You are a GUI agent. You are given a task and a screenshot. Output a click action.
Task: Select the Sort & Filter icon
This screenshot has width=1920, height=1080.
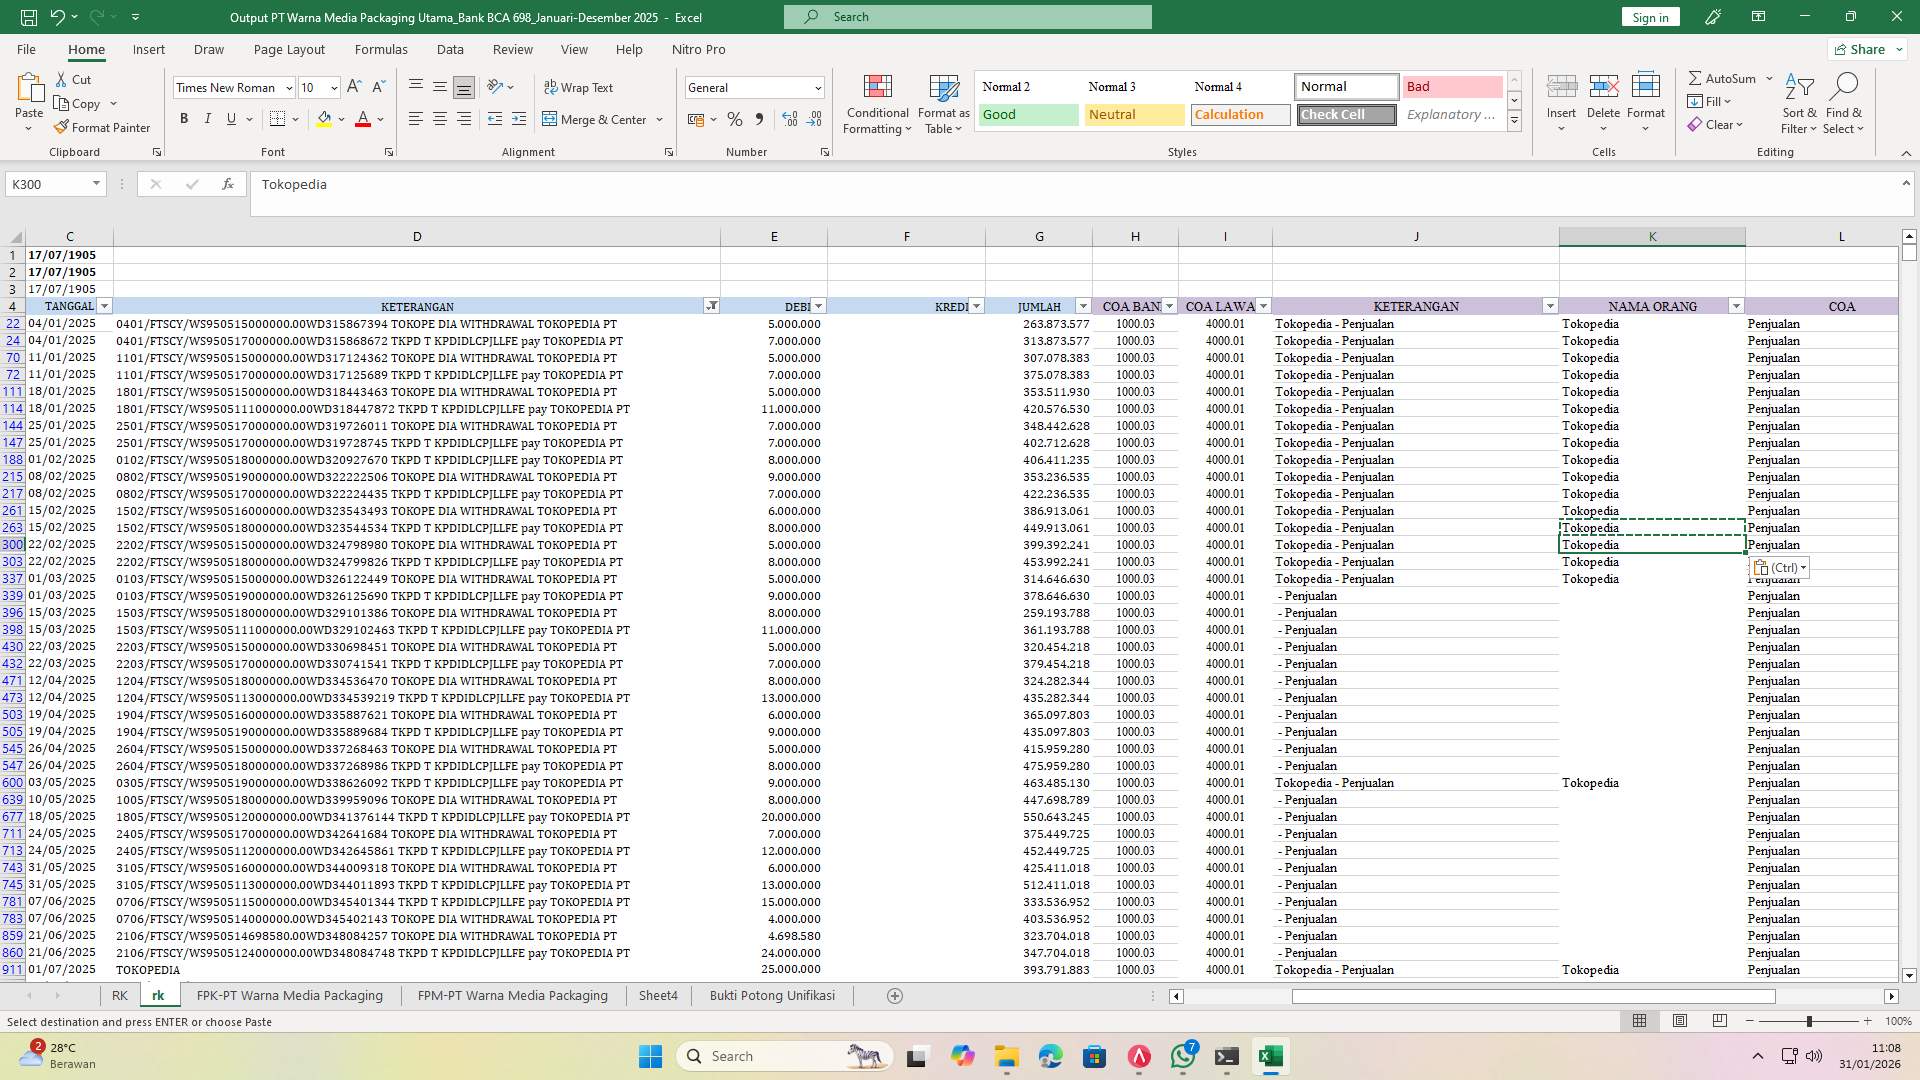(1798, 100)
